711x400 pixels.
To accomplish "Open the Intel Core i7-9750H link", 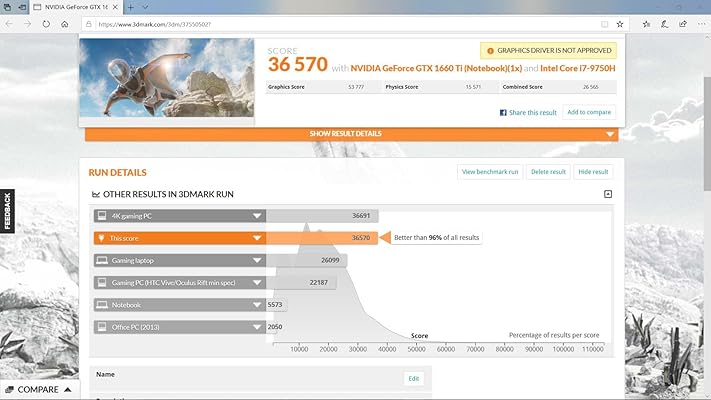I will [x=578, y=68].
